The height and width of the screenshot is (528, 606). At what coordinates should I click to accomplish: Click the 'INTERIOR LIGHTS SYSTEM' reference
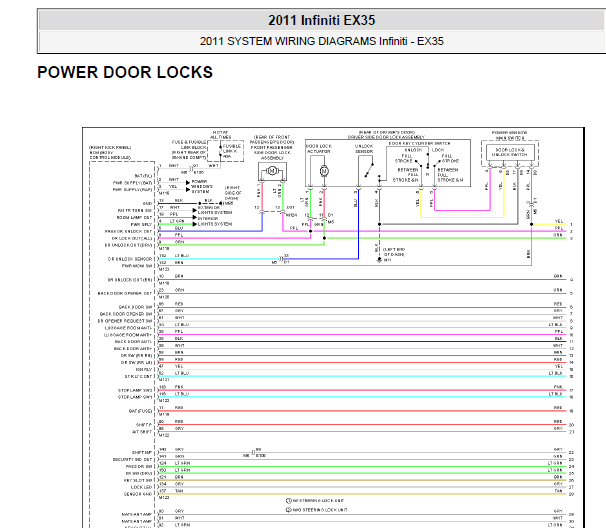point(215,221)
